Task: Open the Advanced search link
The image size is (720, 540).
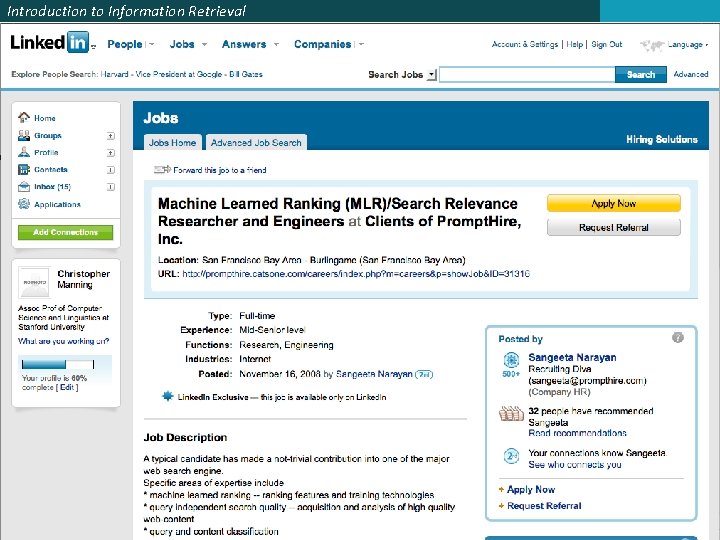Action: [x=691, y=74]
